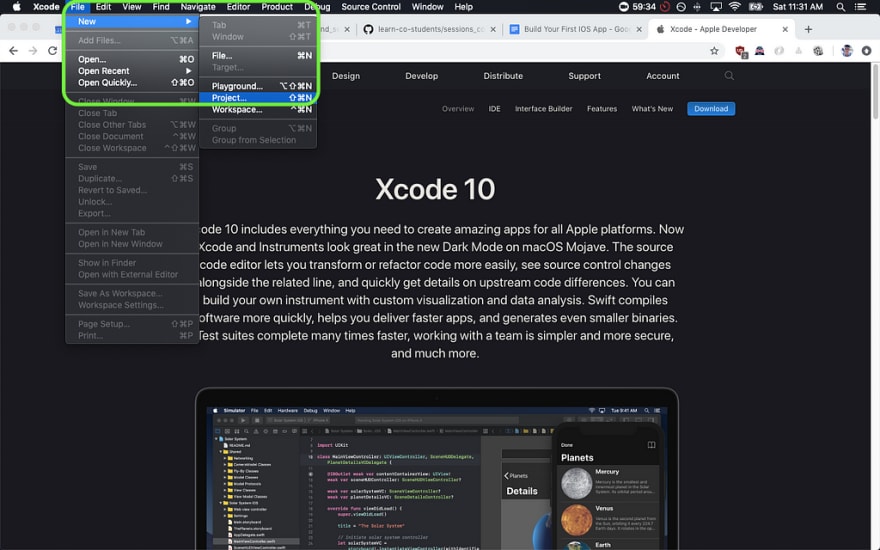Select Playground… in the New submenu

click(x=258, y=86)
